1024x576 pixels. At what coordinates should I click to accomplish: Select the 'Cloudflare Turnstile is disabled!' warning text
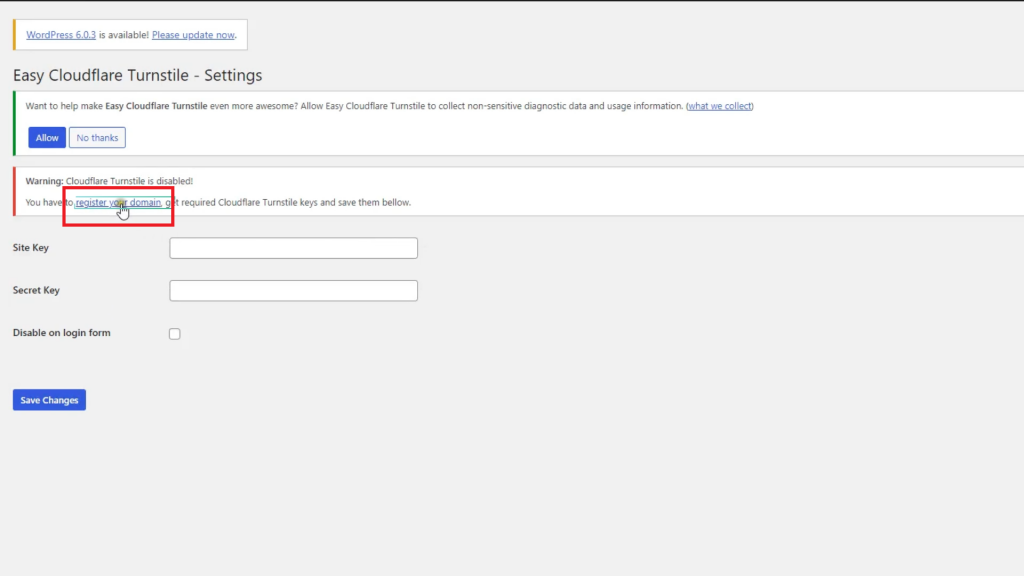click(x=129, y=181)
